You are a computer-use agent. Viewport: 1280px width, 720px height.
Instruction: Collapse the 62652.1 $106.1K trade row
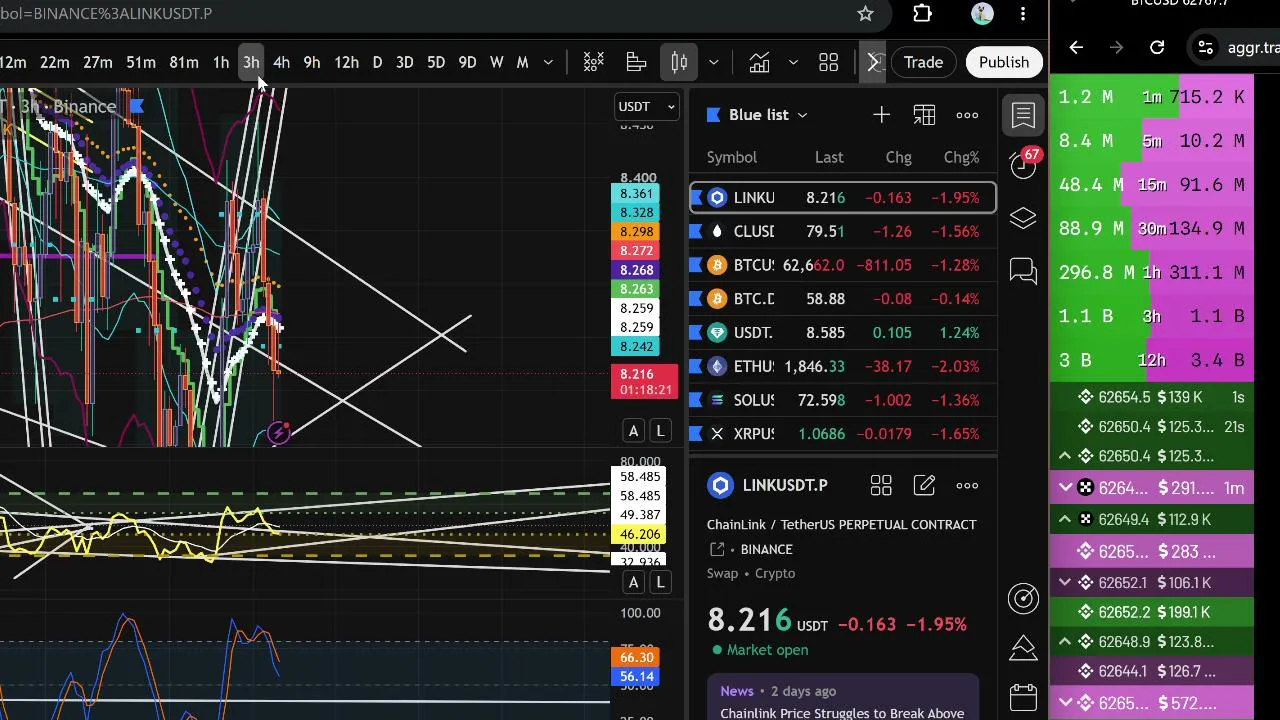pos(1065,582)
